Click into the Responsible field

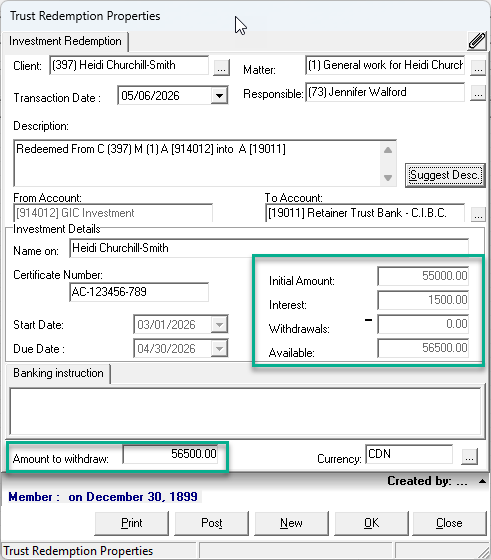385,92
